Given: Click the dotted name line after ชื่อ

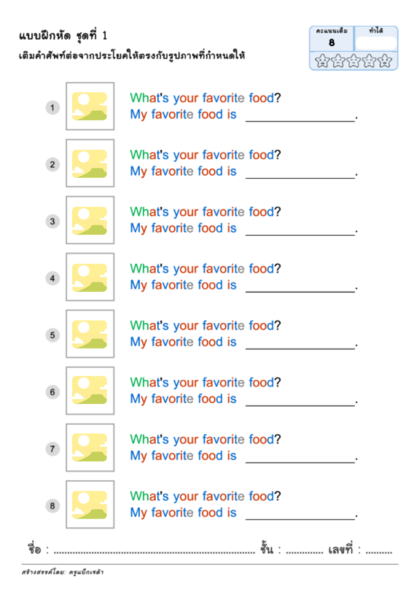Looking at the screenshot, I should tap(155, 550).
